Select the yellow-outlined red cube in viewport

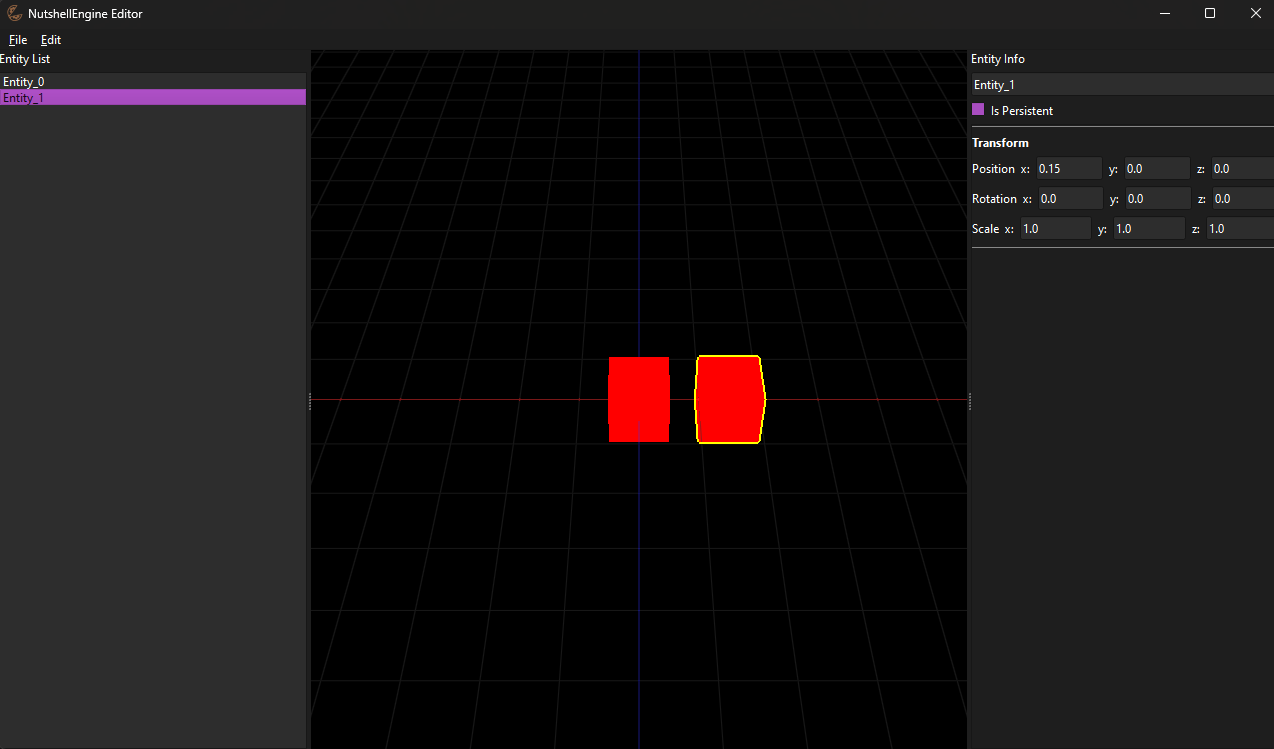coord(730,399)
